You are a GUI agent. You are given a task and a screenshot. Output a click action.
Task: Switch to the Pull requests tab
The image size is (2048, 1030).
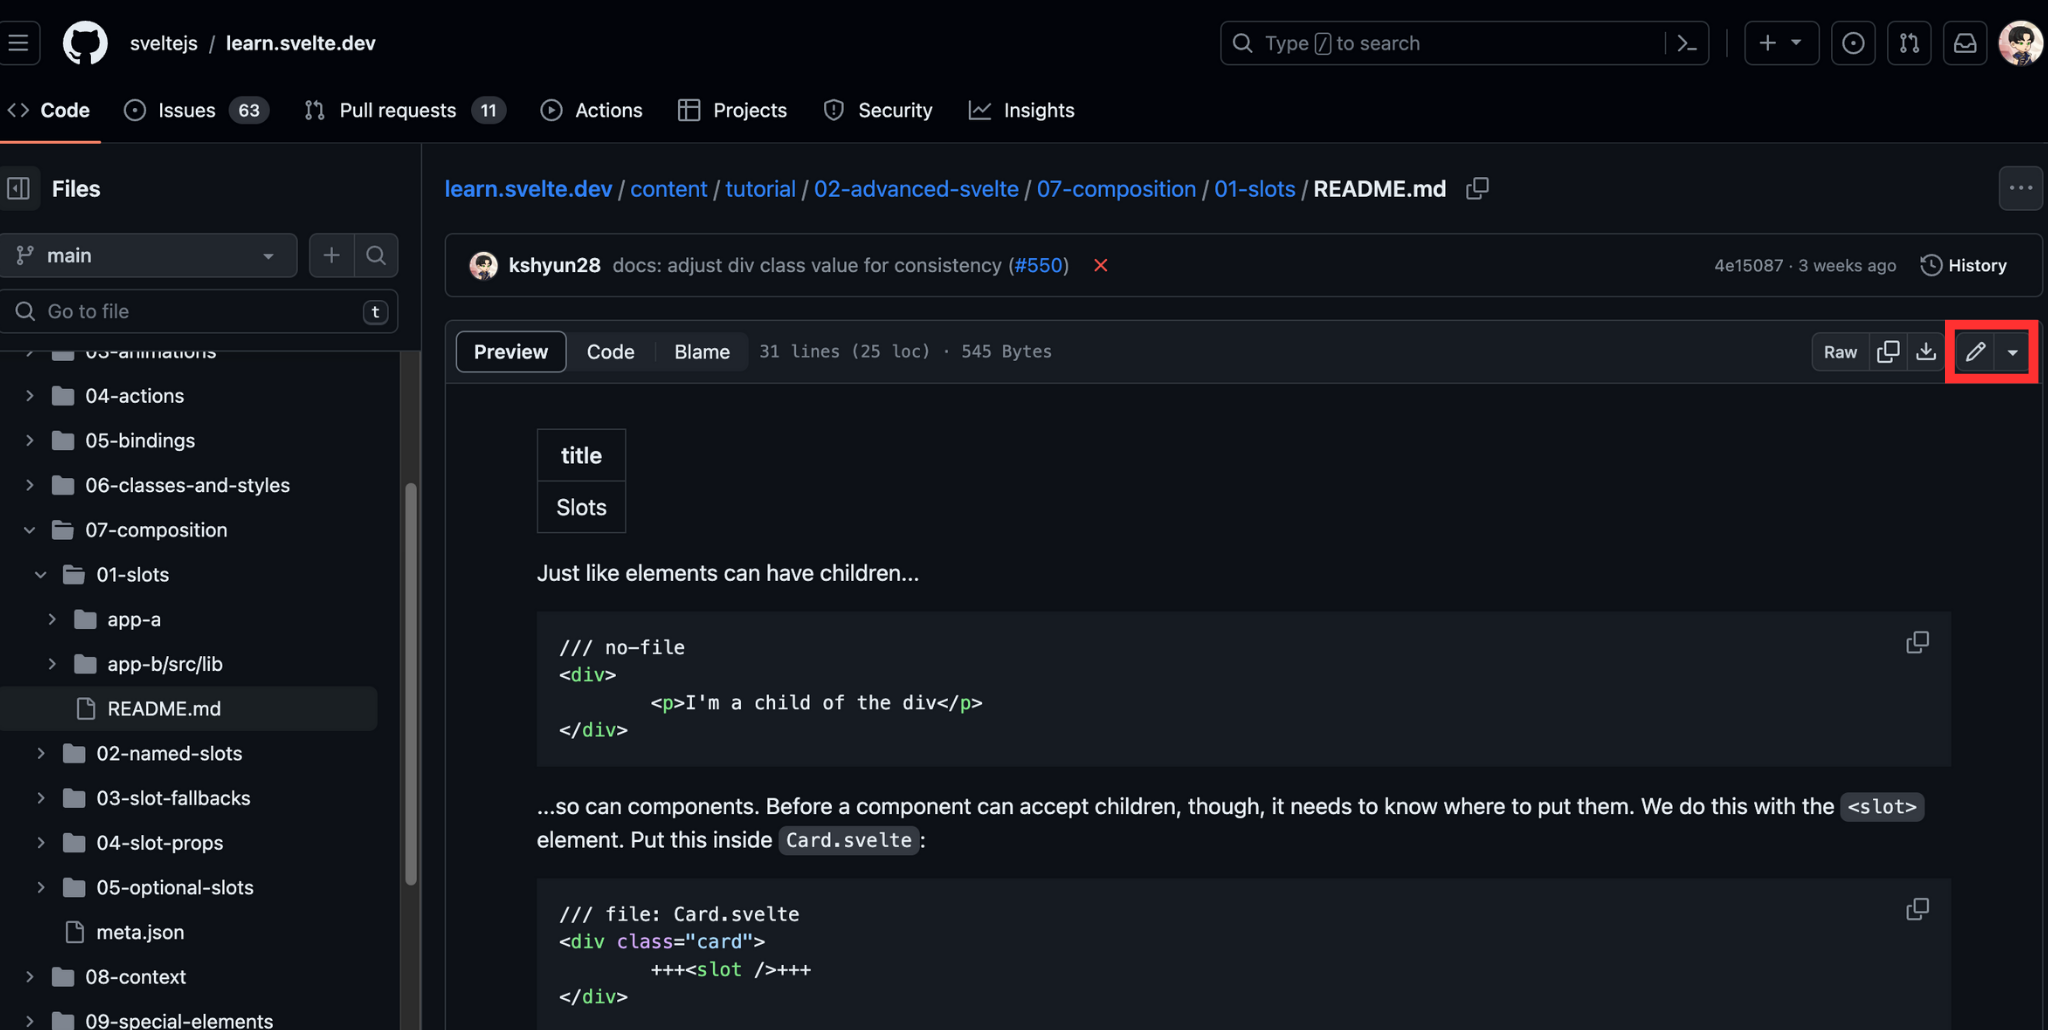coord(398,110)
